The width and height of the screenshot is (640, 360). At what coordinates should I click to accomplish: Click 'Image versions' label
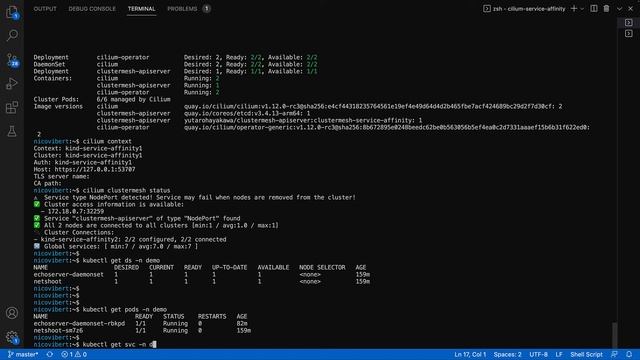pos(58,107)
